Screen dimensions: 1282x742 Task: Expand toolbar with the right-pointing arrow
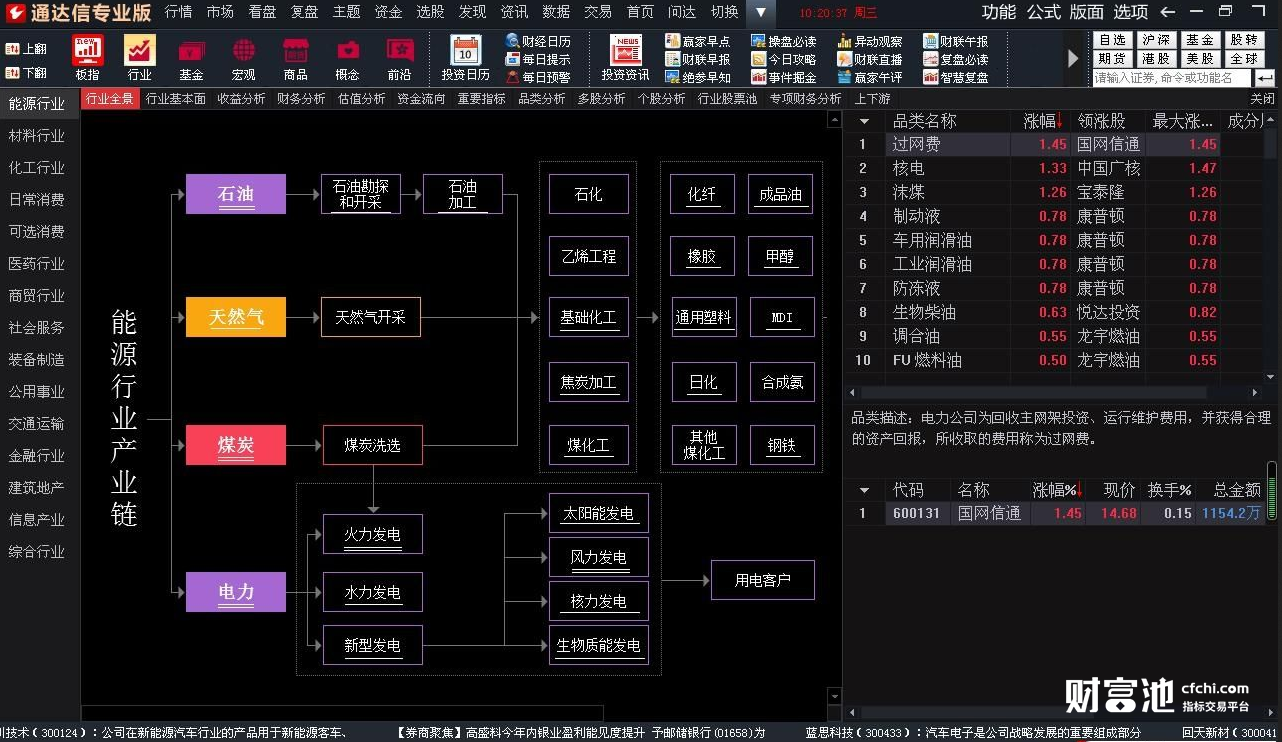(1074, 59)
